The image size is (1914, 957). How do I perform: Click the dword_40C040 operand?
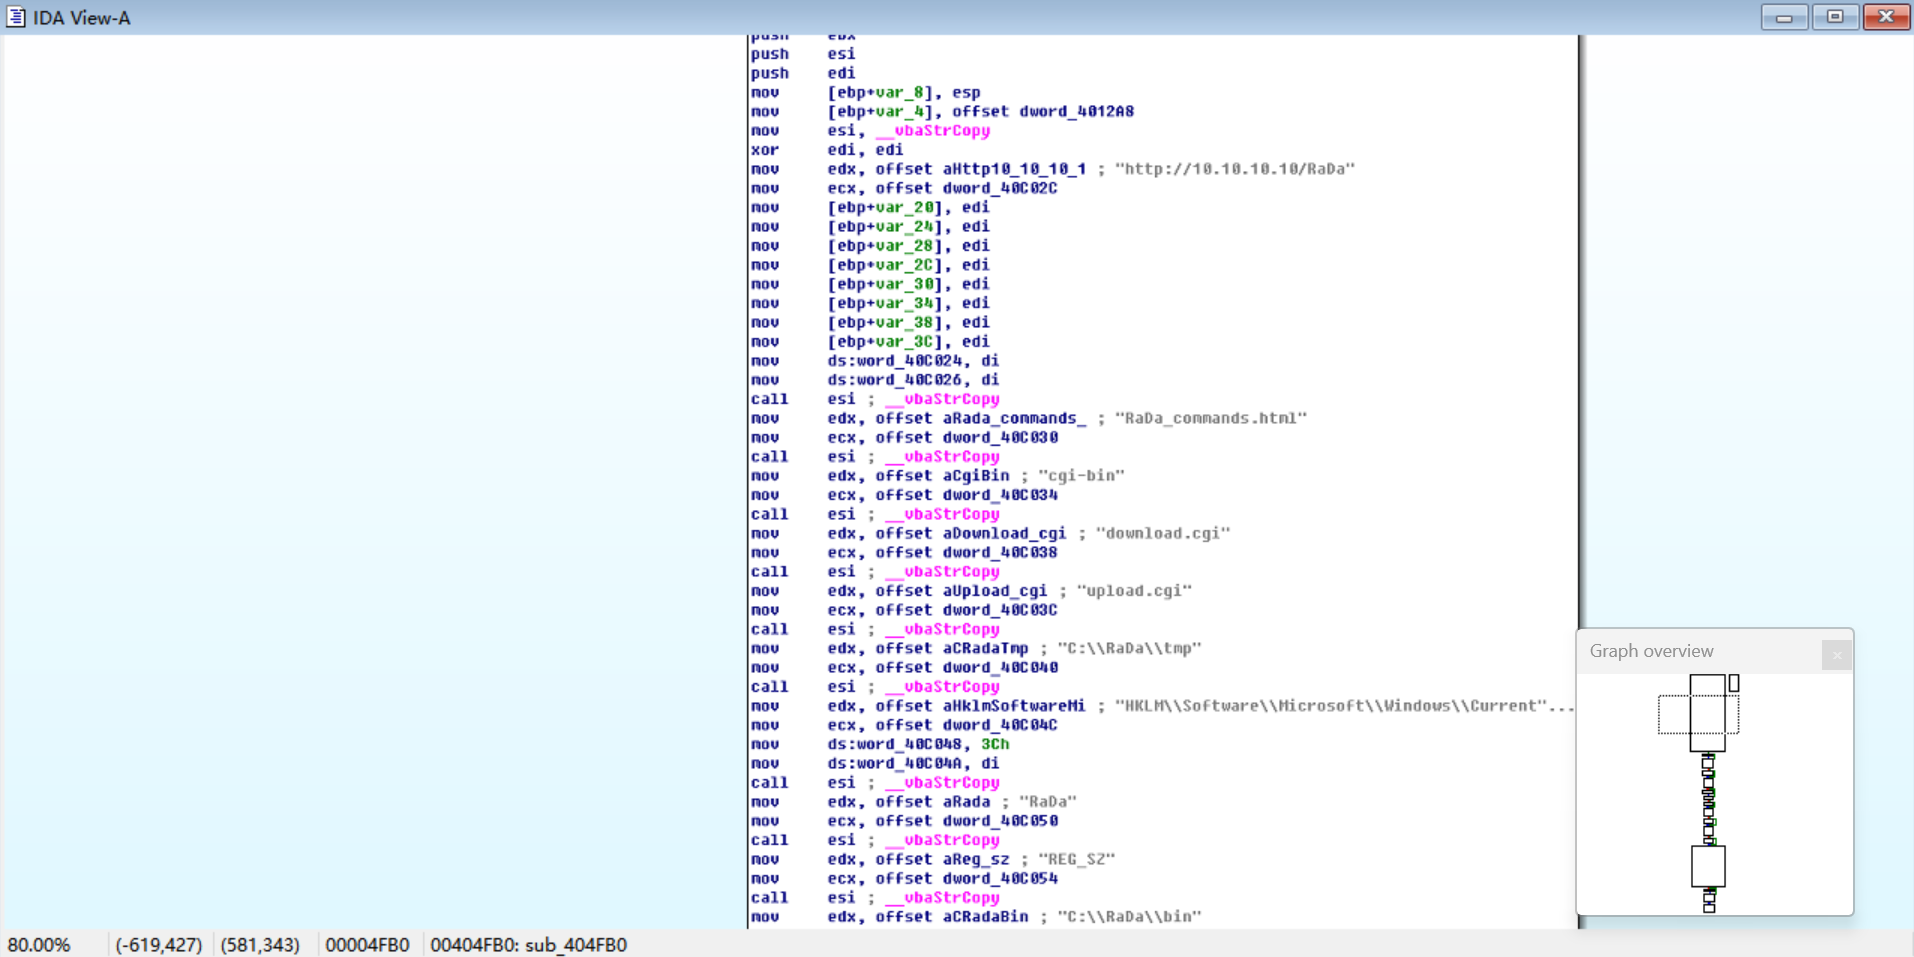tap(1000, 667)
